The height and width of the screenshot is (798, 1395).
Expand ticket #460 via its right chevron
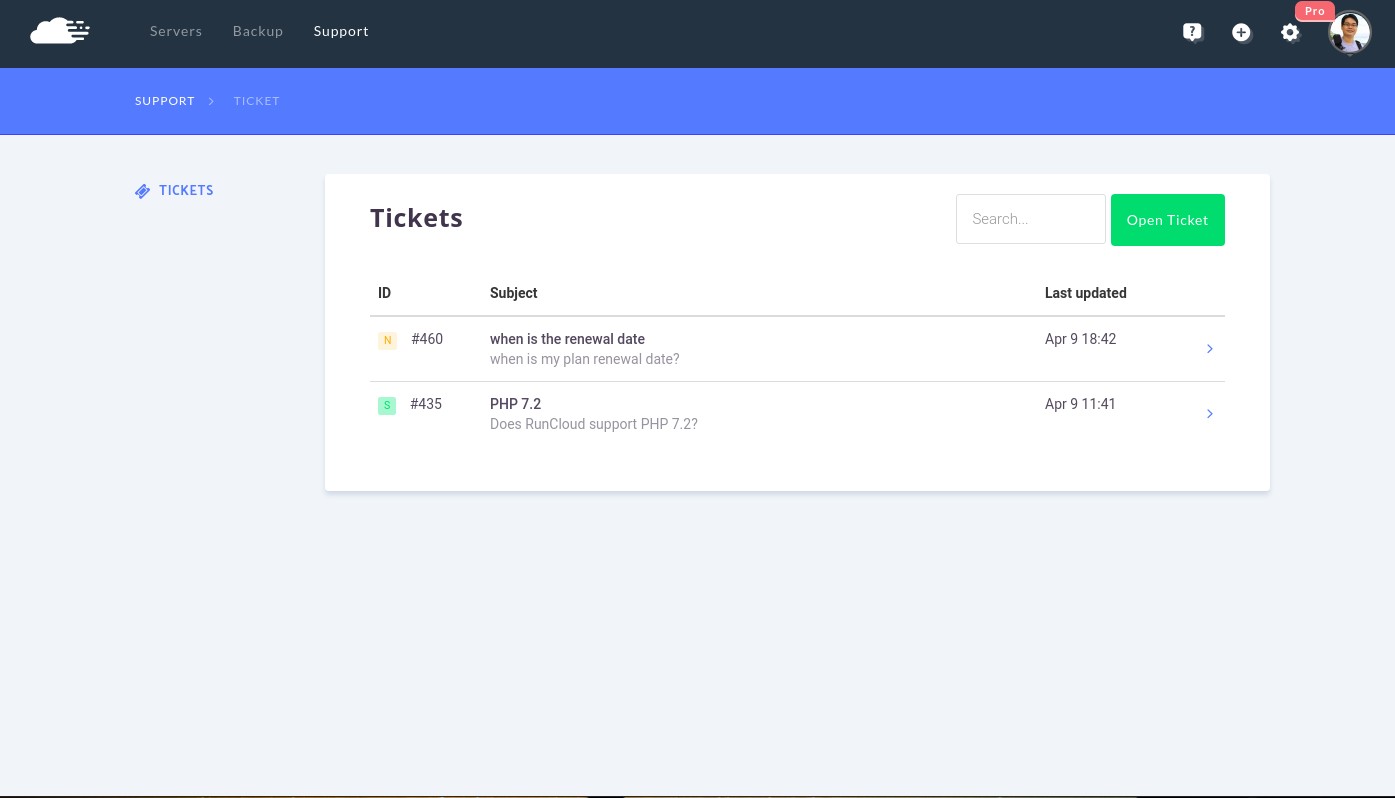click(x=1210, y=349)
